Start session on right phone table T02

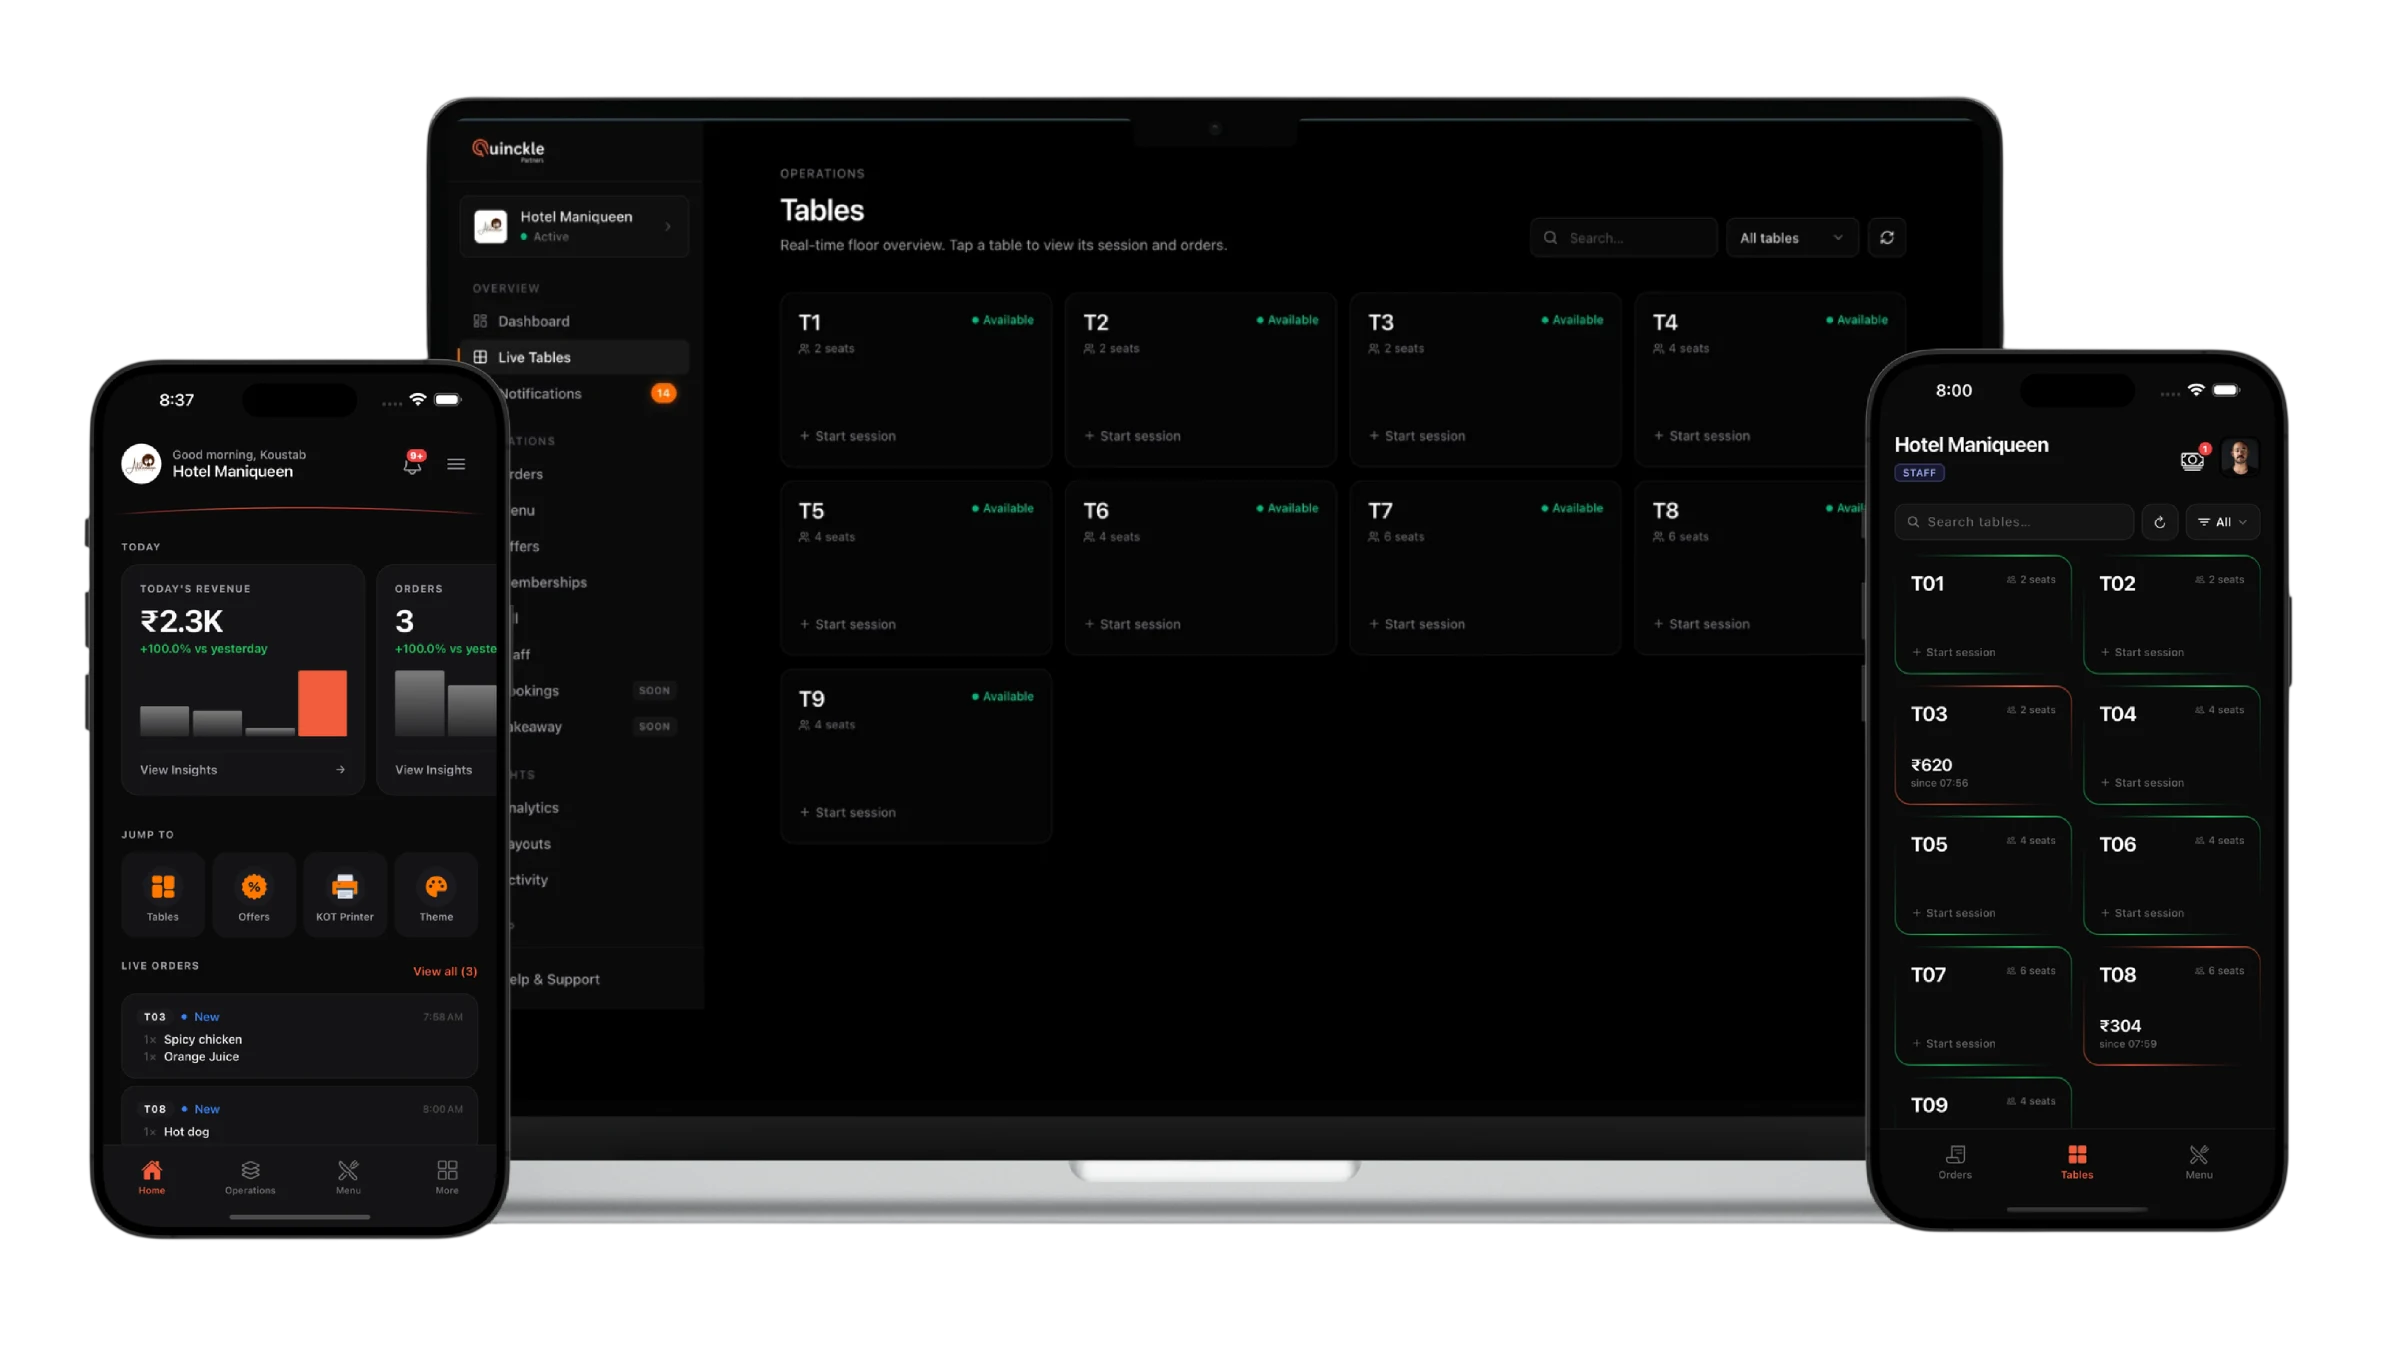2142,652
